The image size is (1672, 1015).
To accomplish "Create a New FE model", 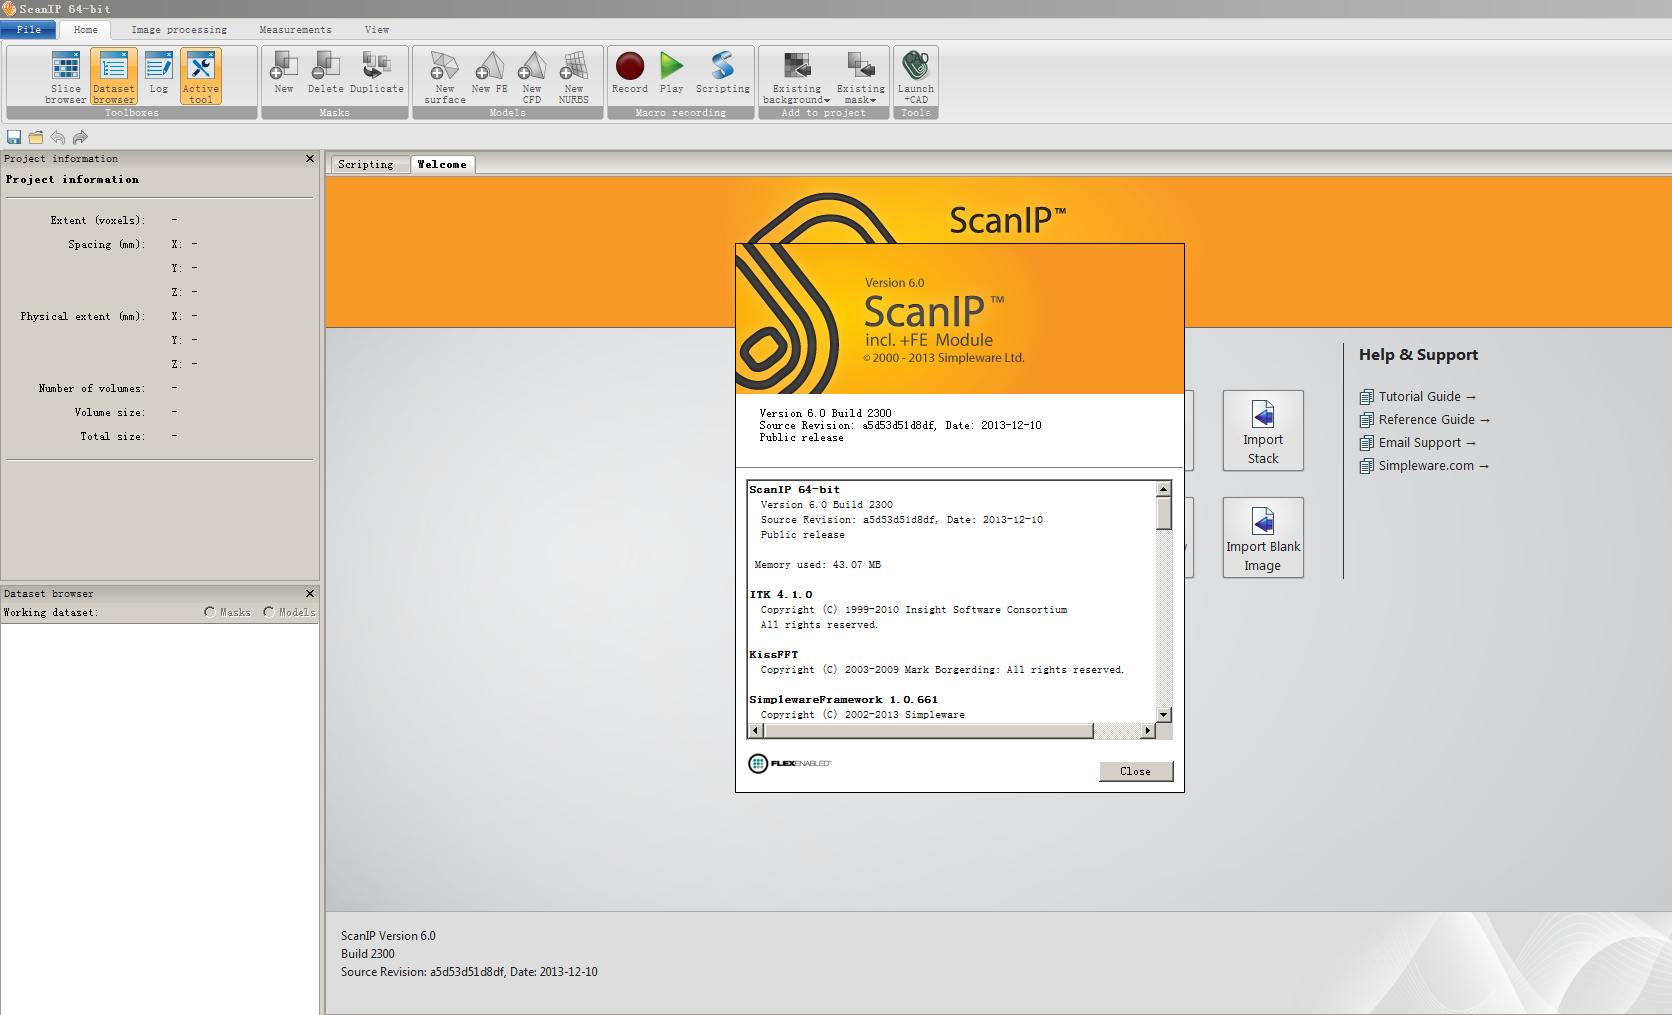I will click(x=490, y=73).
